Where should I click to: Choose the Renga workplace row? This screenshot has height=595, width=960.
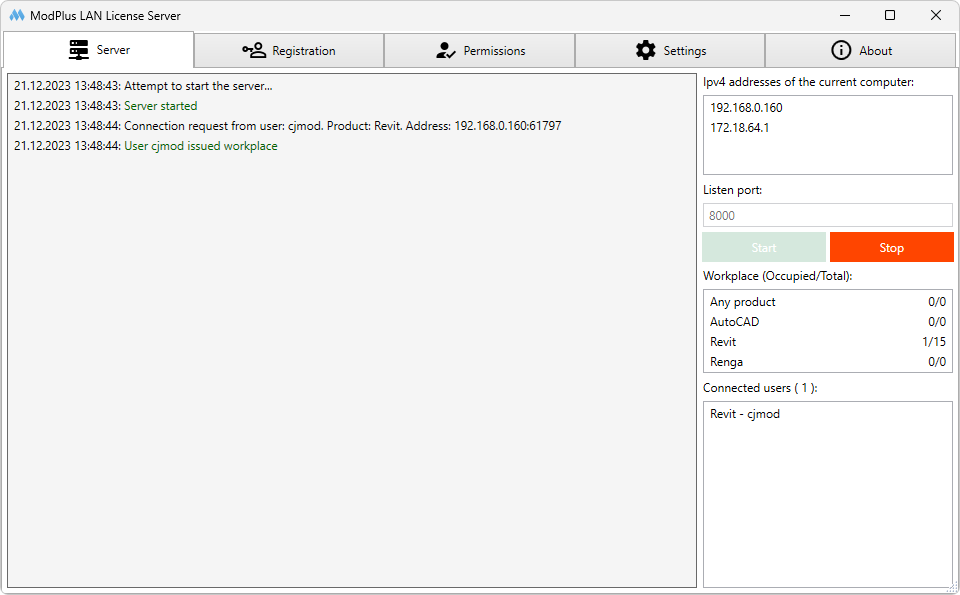pos(827,362)
